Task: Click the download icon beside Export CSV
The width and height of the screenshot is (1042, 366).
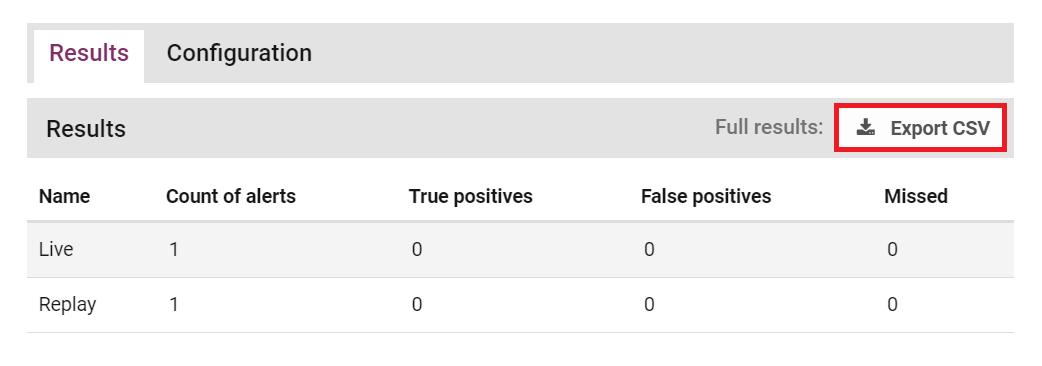Action: pos(865,128)
